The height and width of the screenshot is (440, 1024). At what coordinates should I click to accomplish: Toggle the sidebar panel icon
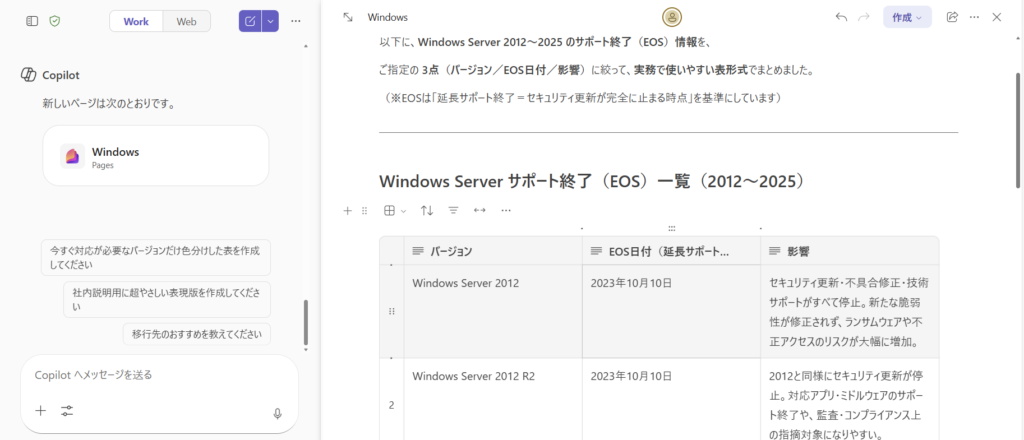pyautogui.click(x=32, y=21)
